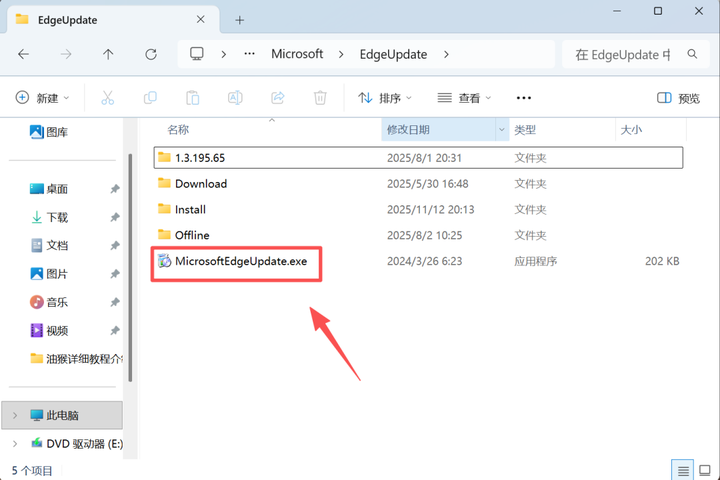Open 音乐 in the sidebar
Image resolution: width=720 pixels, height=480 pixels.
tap(49, 302)
